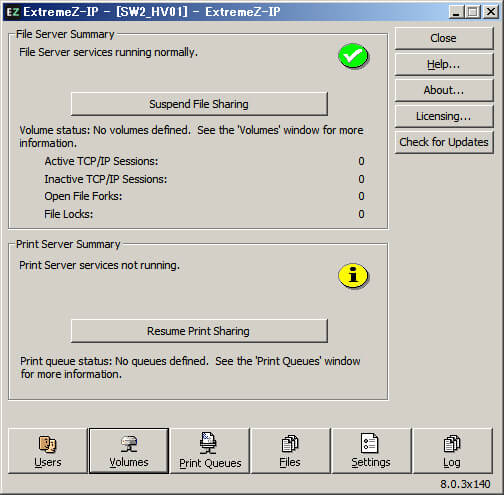Resume Print Sharing

(x=199, y=331)
